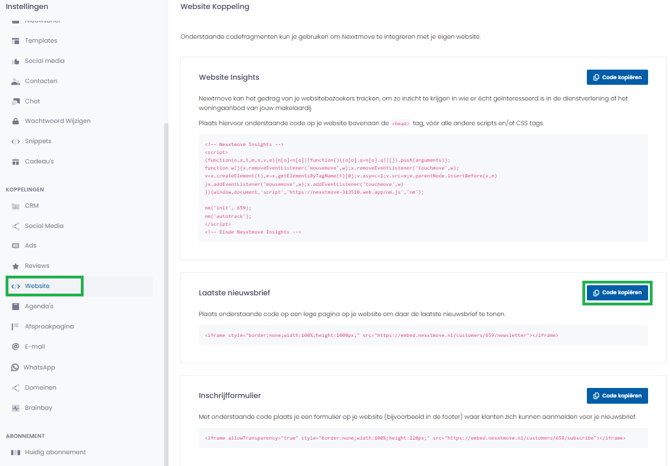Click the Domeinen share icon
670x466 pixels.
click(x=15, y=388)
